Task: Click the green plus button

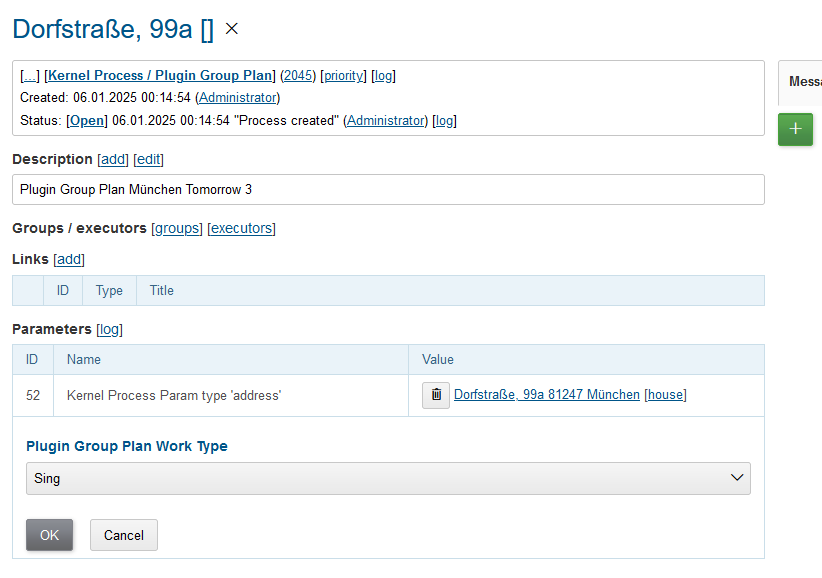Action: tap(795, 130)
